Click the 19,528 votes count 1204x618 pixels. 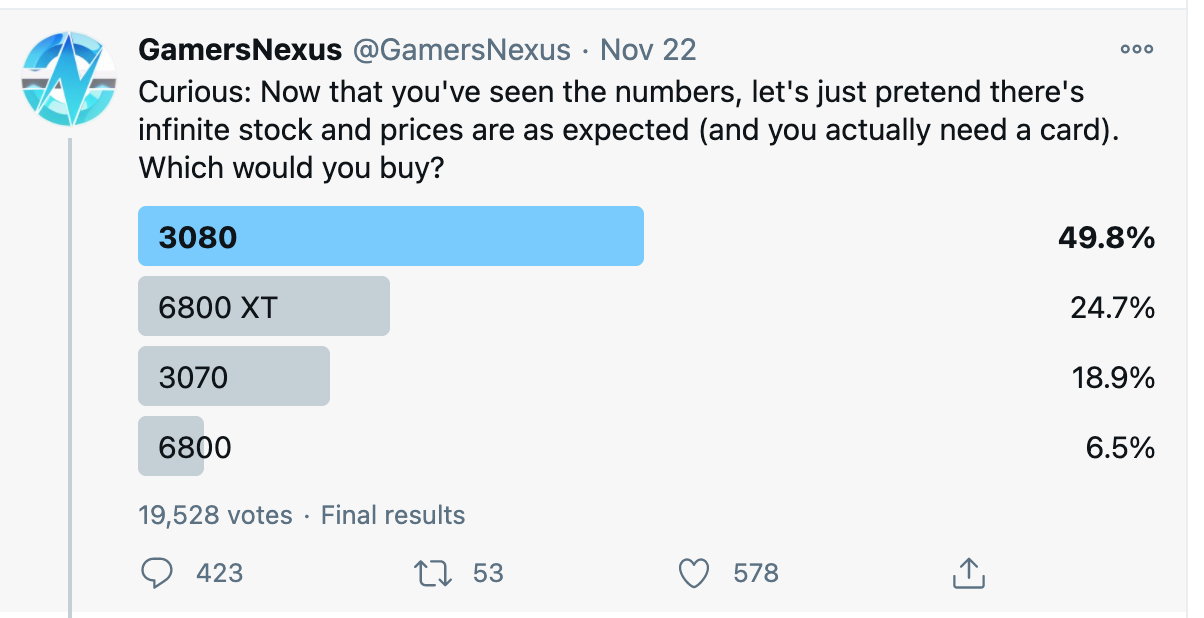click(x=216, y=515)
